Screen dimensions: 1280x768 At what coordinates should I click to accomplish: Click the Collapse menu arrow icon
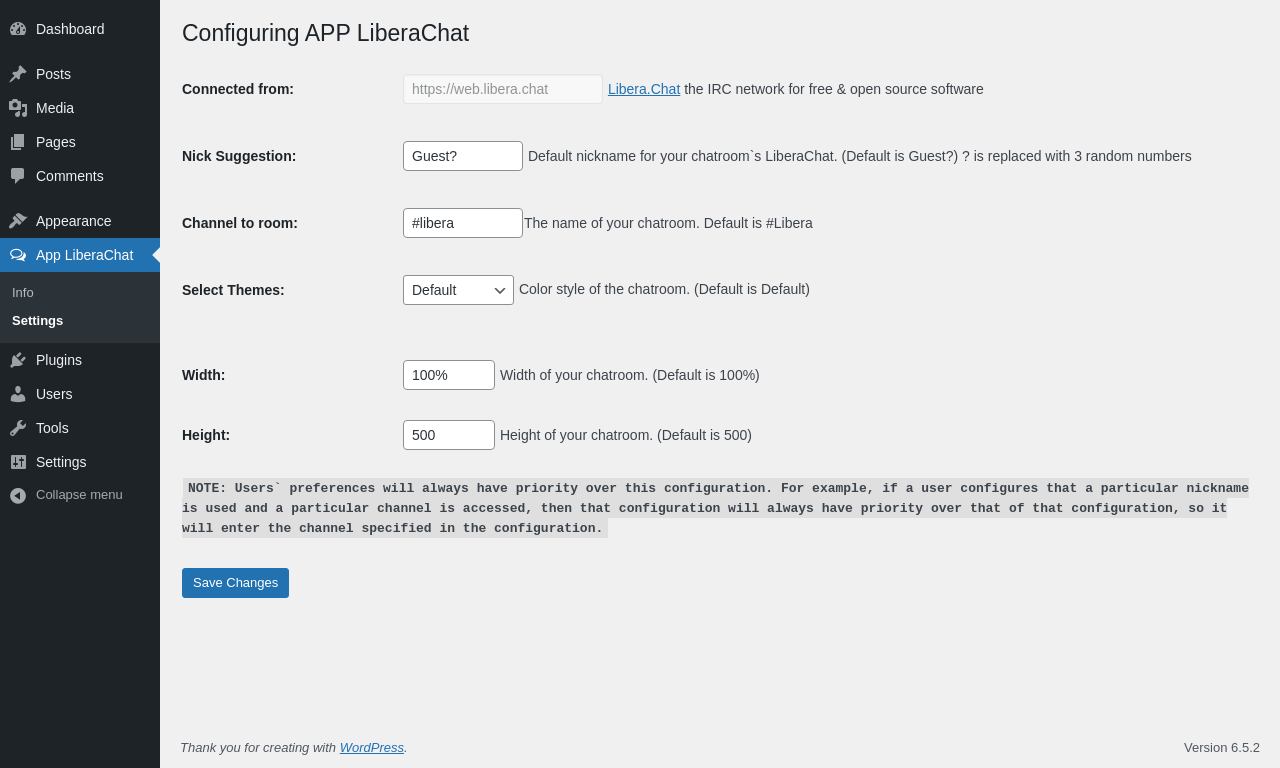(18, 495)
